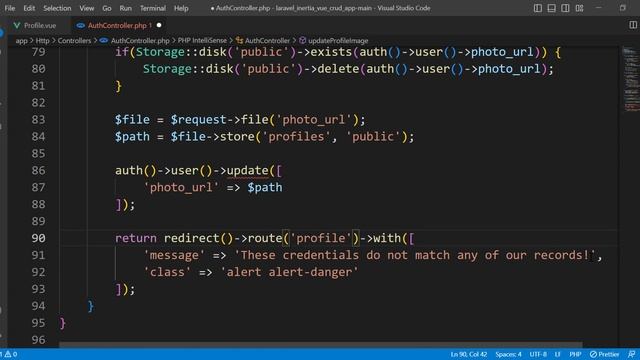Click Spaces: 4 indentation status item

(508, 354)
